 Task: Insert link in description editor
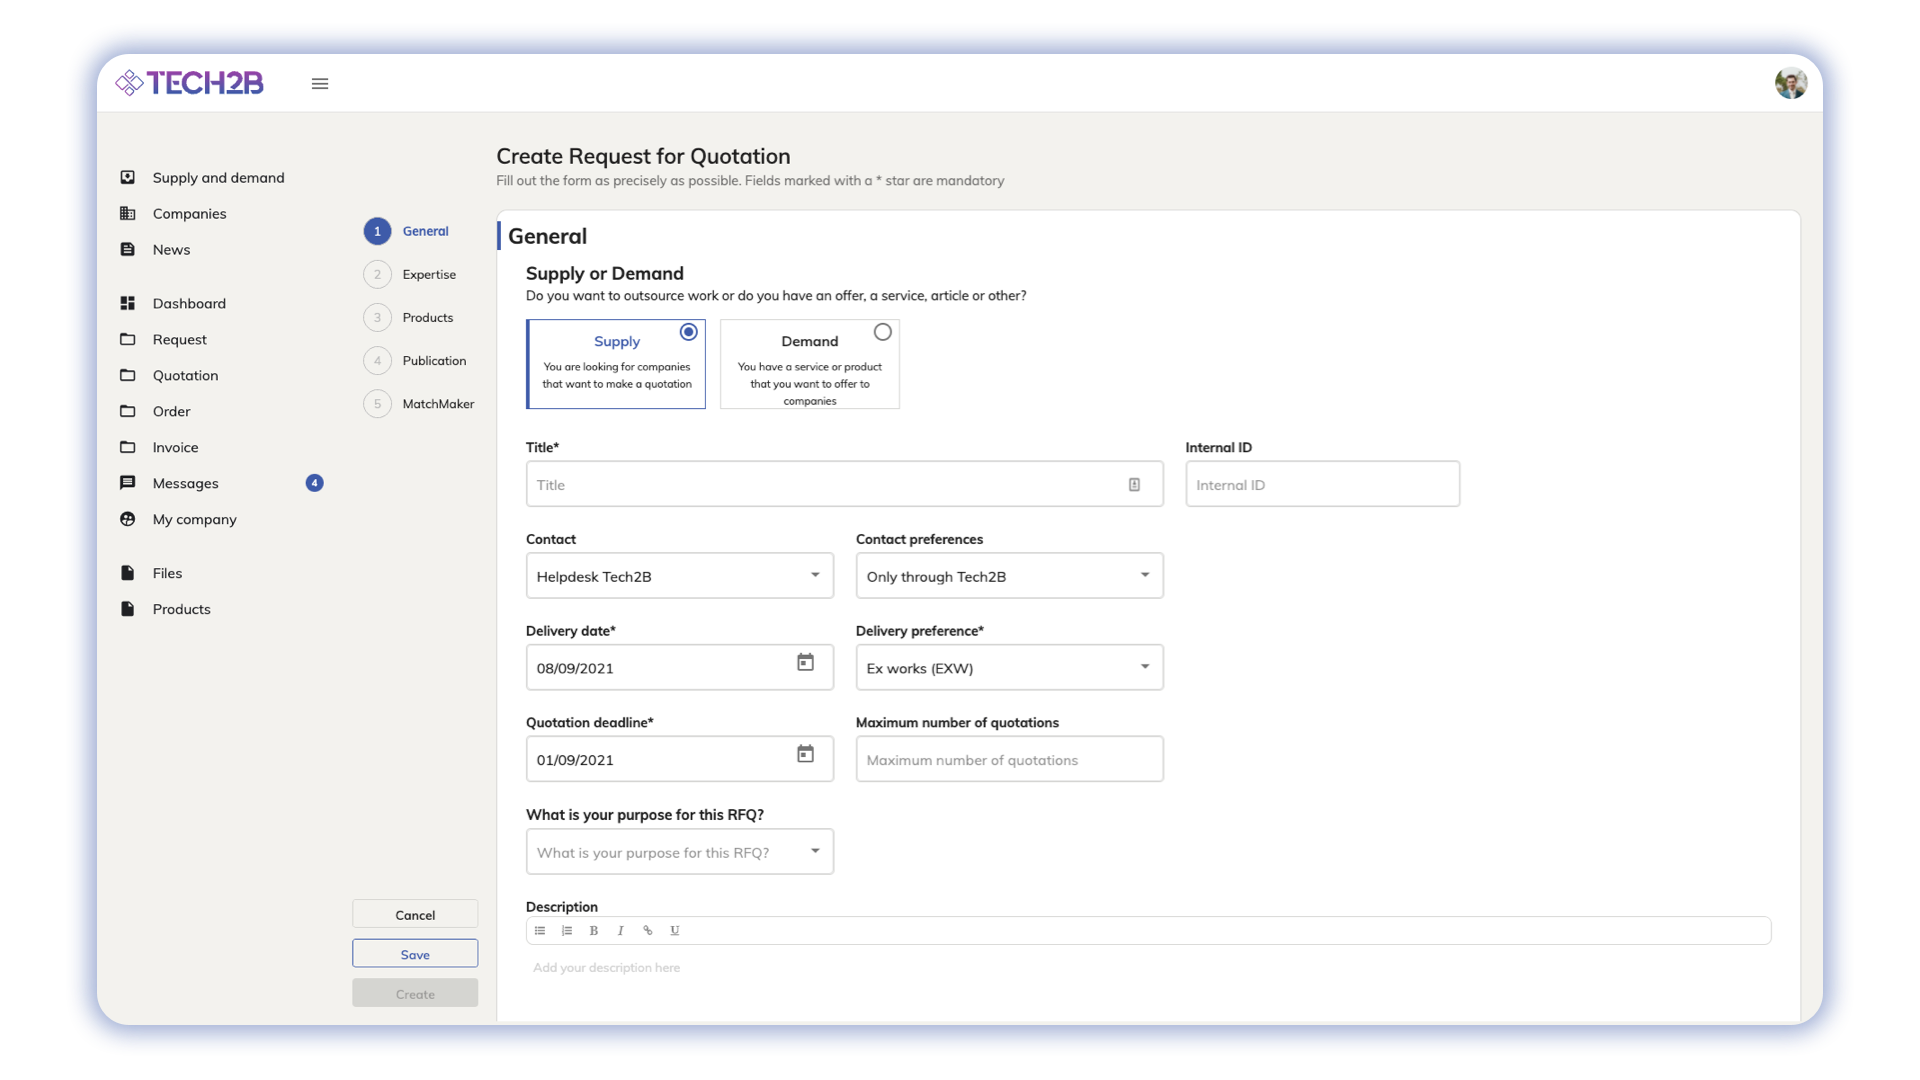coord(648,931)
